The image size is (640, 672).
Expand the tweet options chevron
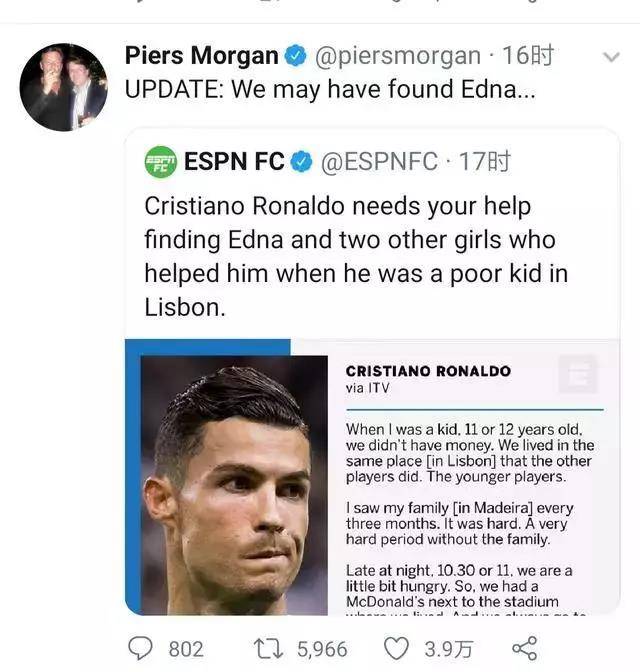(612, 58)
